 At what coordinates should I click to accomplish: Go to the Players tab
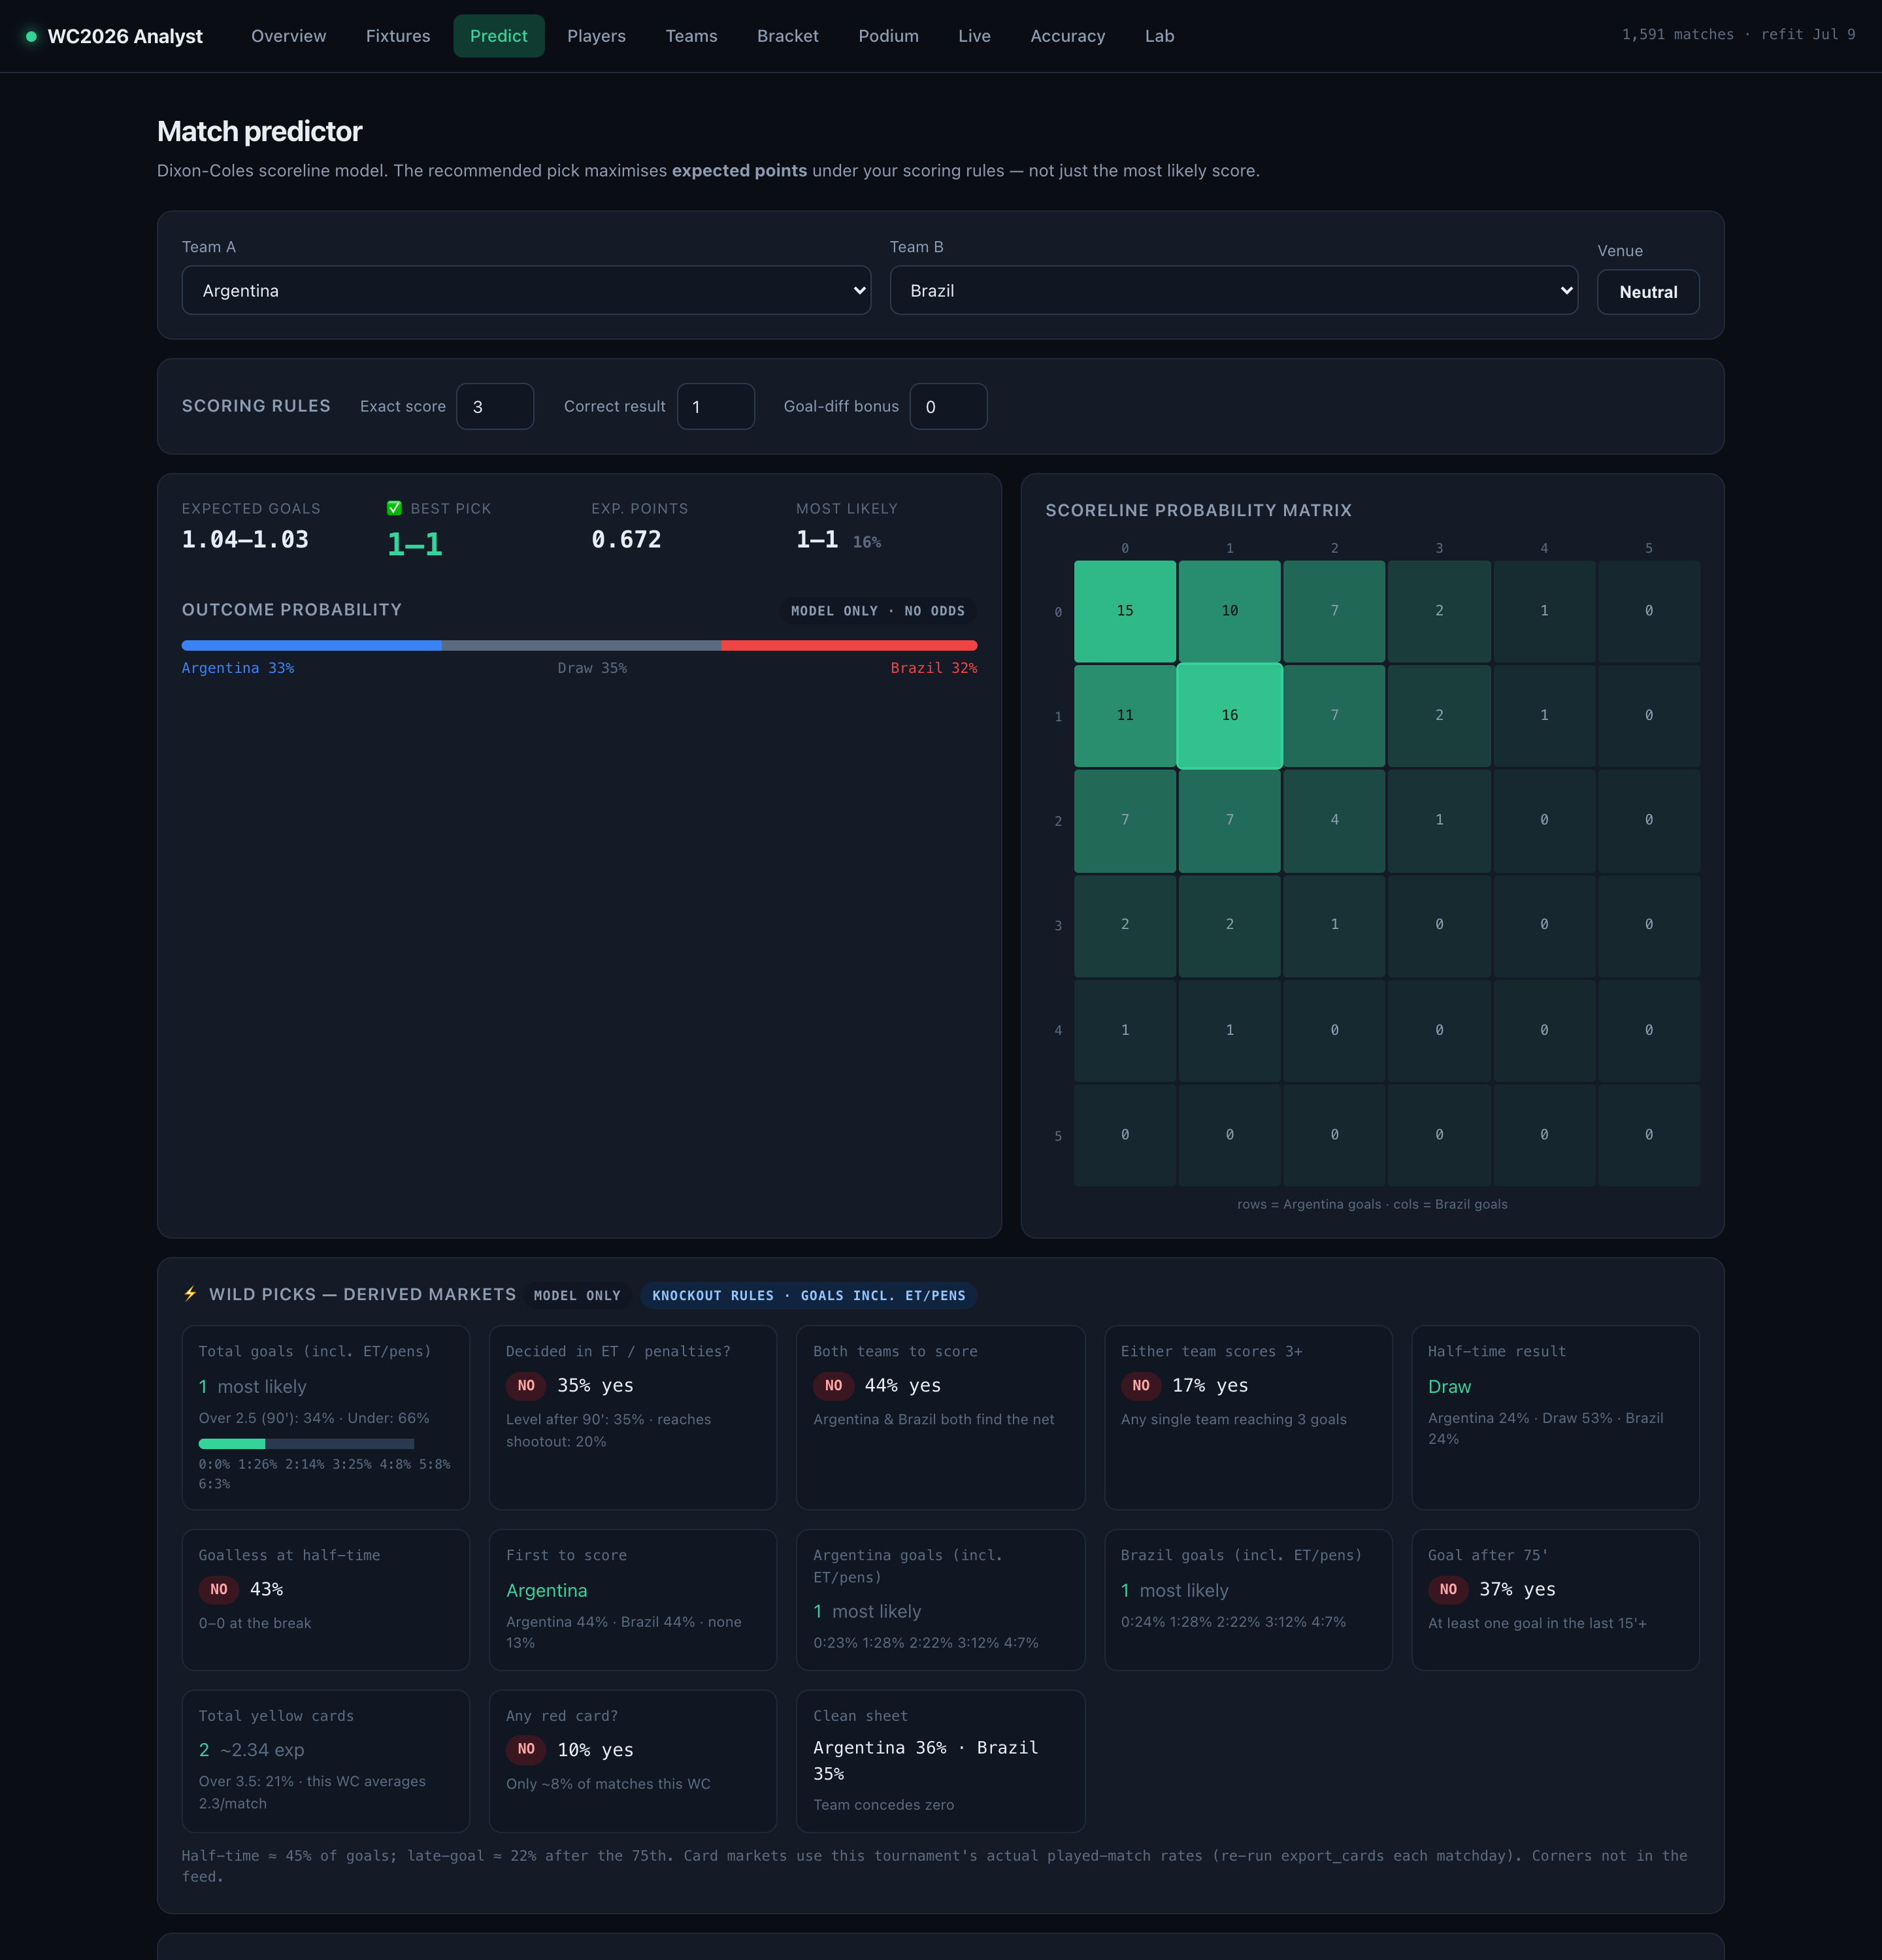596,36
